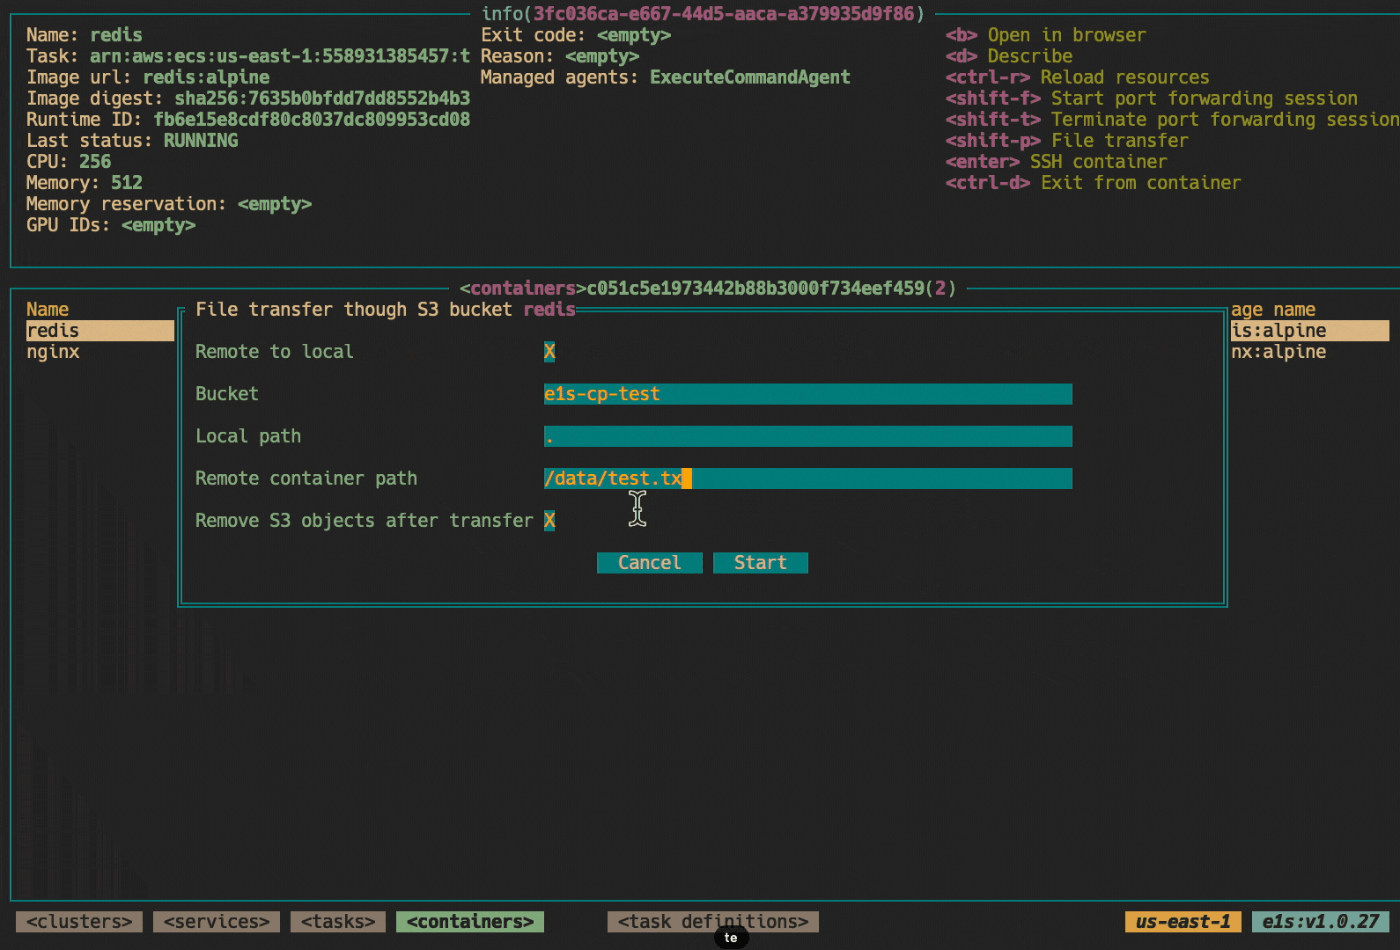Switch to the services tab
This screenshot has height=950, width=1400.
[216, 922]
